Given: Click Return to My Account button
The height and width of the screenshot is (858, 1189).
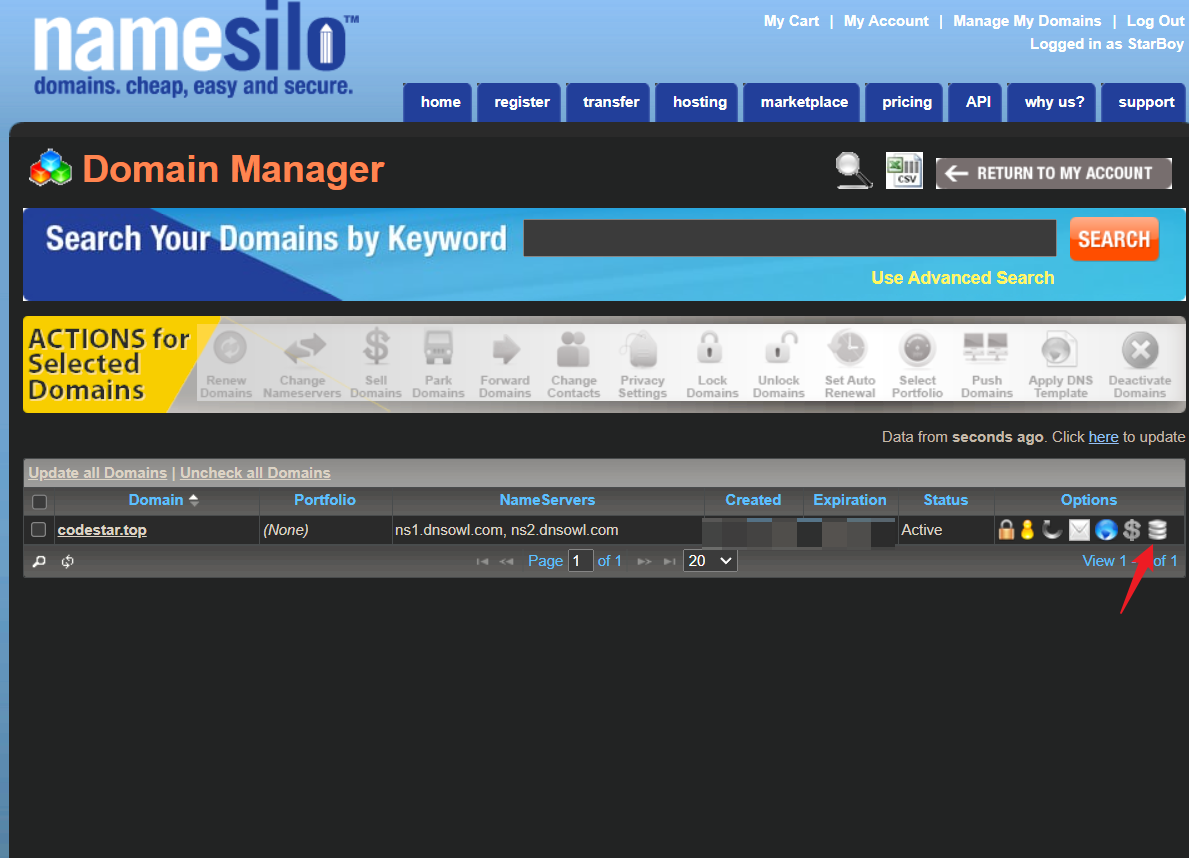Looking at the screenshot, I should tap(1054, 173).
